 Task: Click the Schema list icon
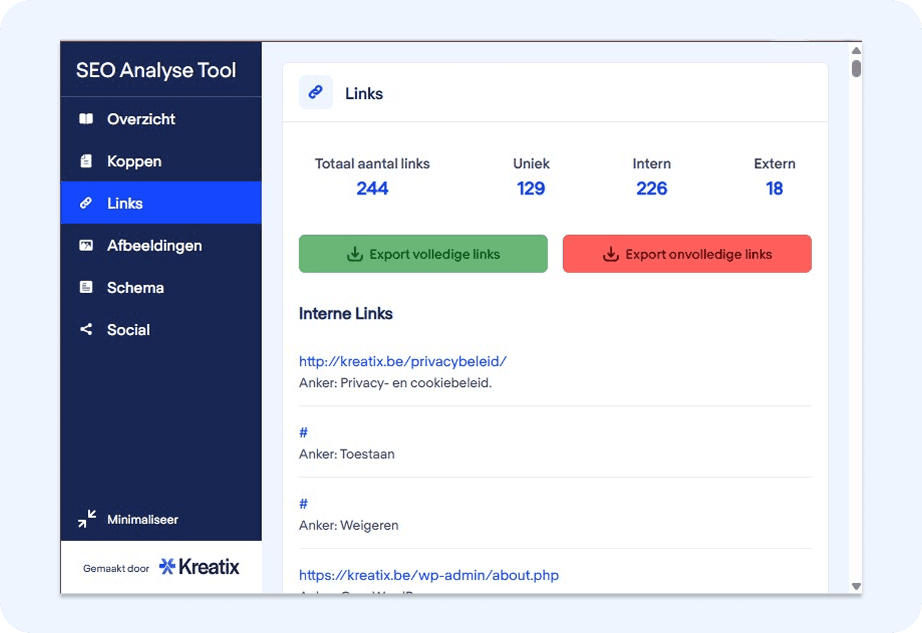[x=86, y=287]
